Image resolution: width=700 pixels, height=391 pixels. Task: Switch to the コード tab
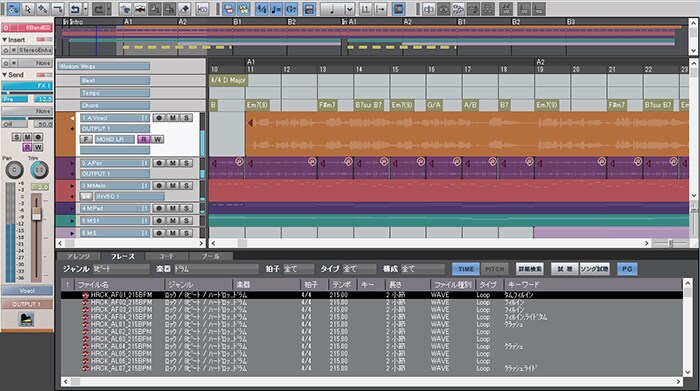coord(167,256)
